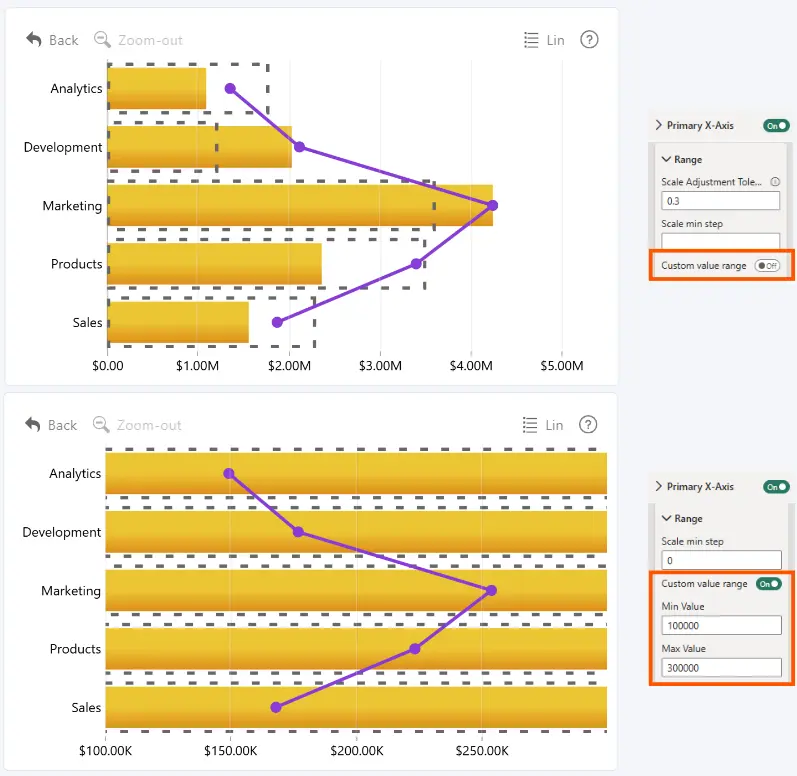This screenshot has width=797, height=776.
Task: Enable Custom value range switch that is Off
Action: (x=767, y=265)
